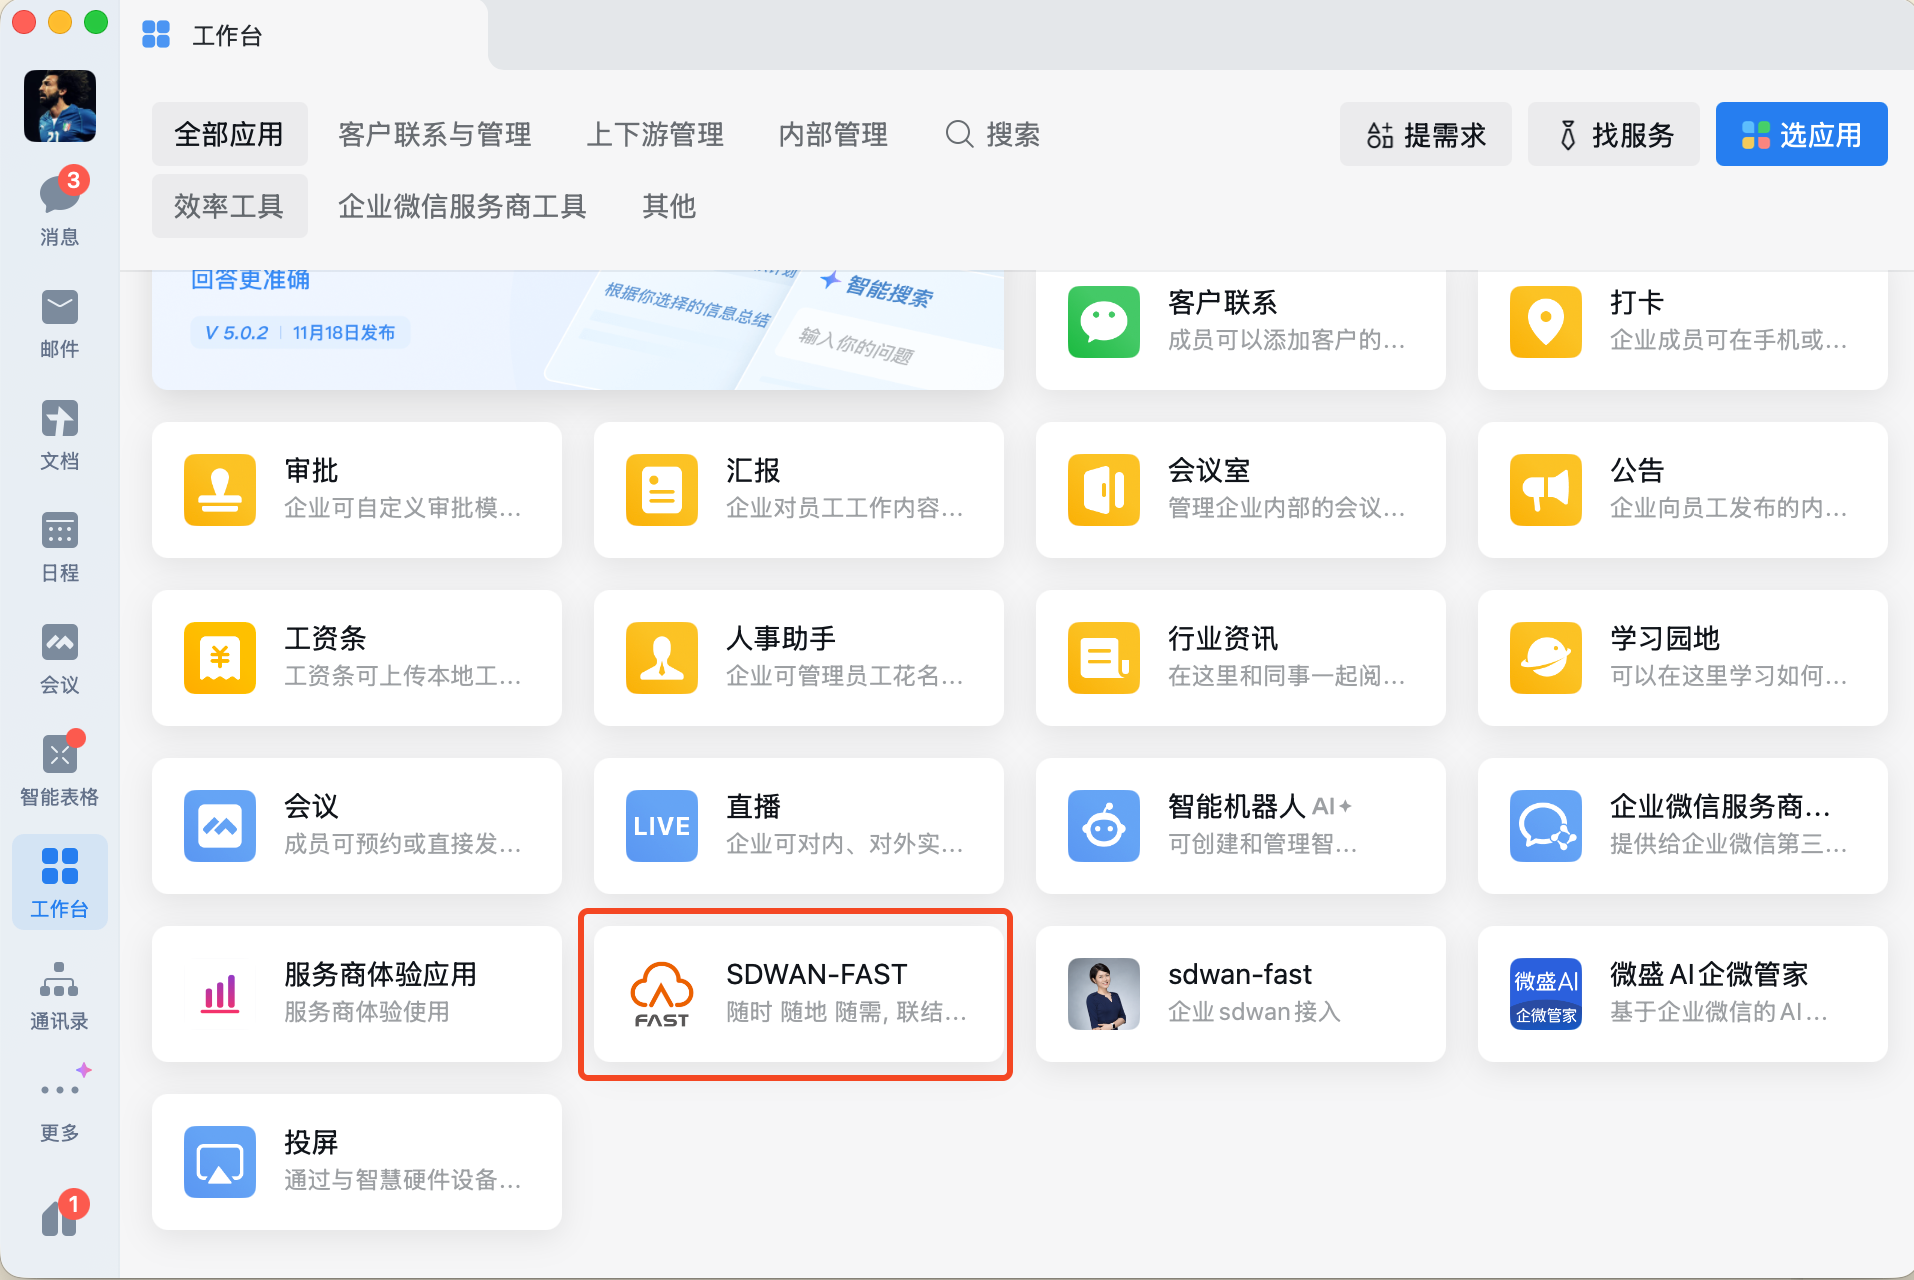Screen dimensions: 1914x1280
Task: Click the SDWAN-FAST orange cloud app icon
Action: (x=661, y=993)
